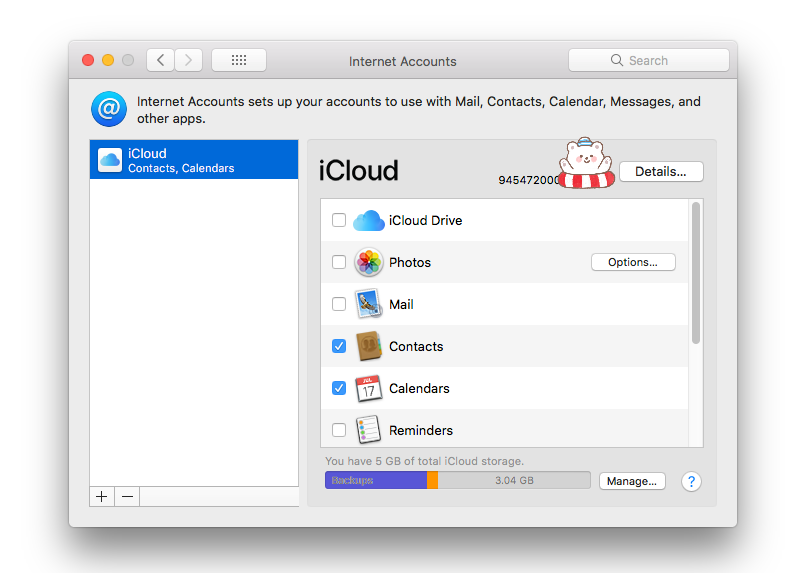Show all preferences grid button
This screenshot has width=795, height=573.
tap(239, 60)
